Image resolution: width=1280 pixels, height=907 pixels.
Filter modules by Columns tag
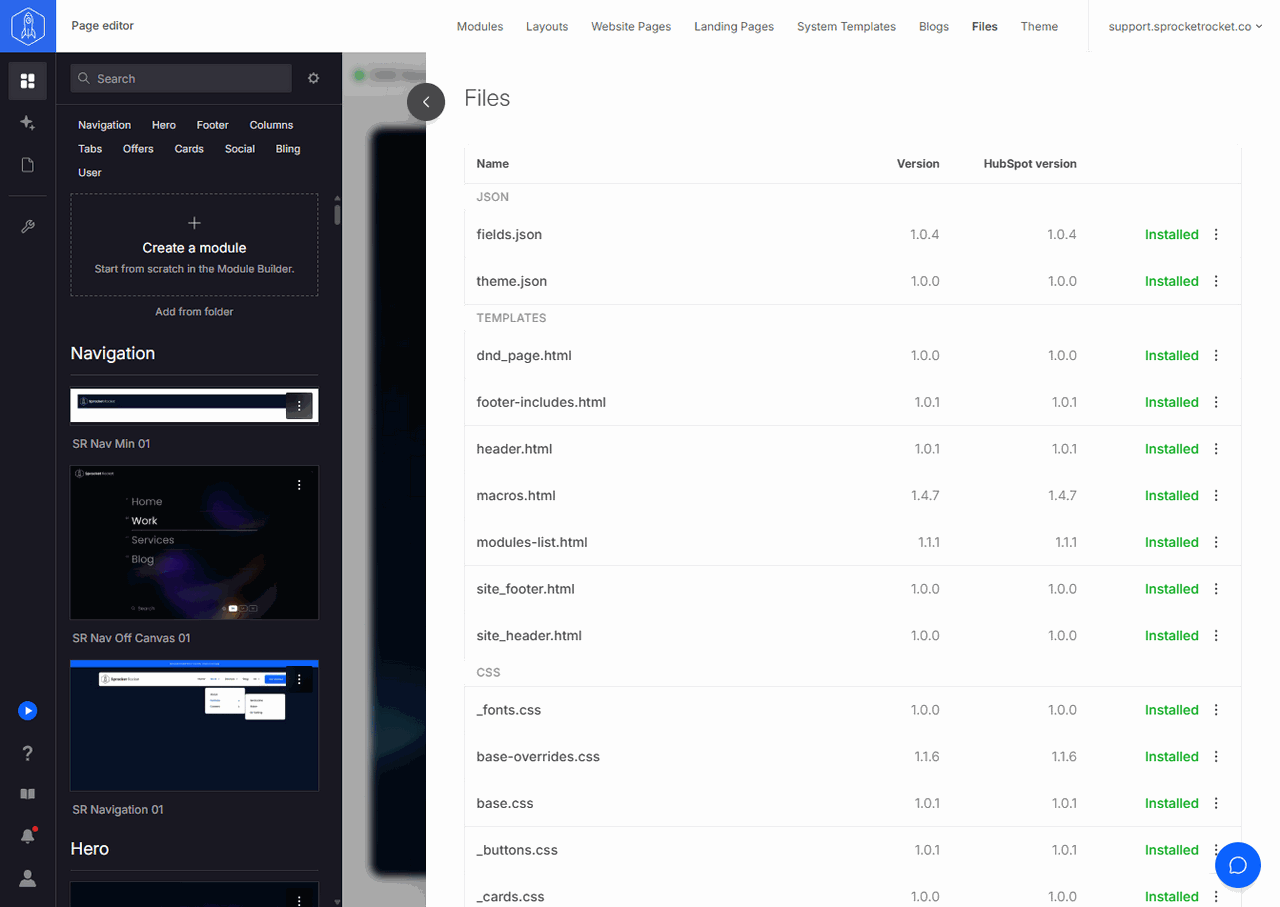click(271, 125)
